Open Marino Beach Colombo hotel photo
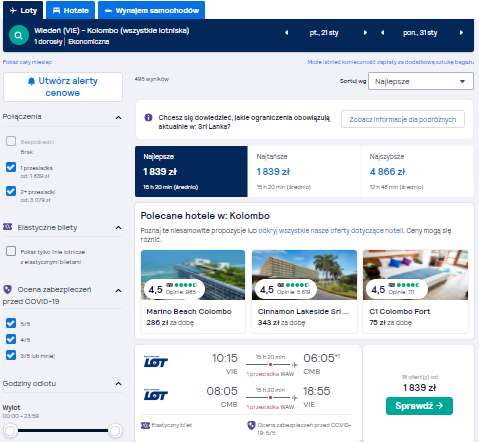 point(193,275)
